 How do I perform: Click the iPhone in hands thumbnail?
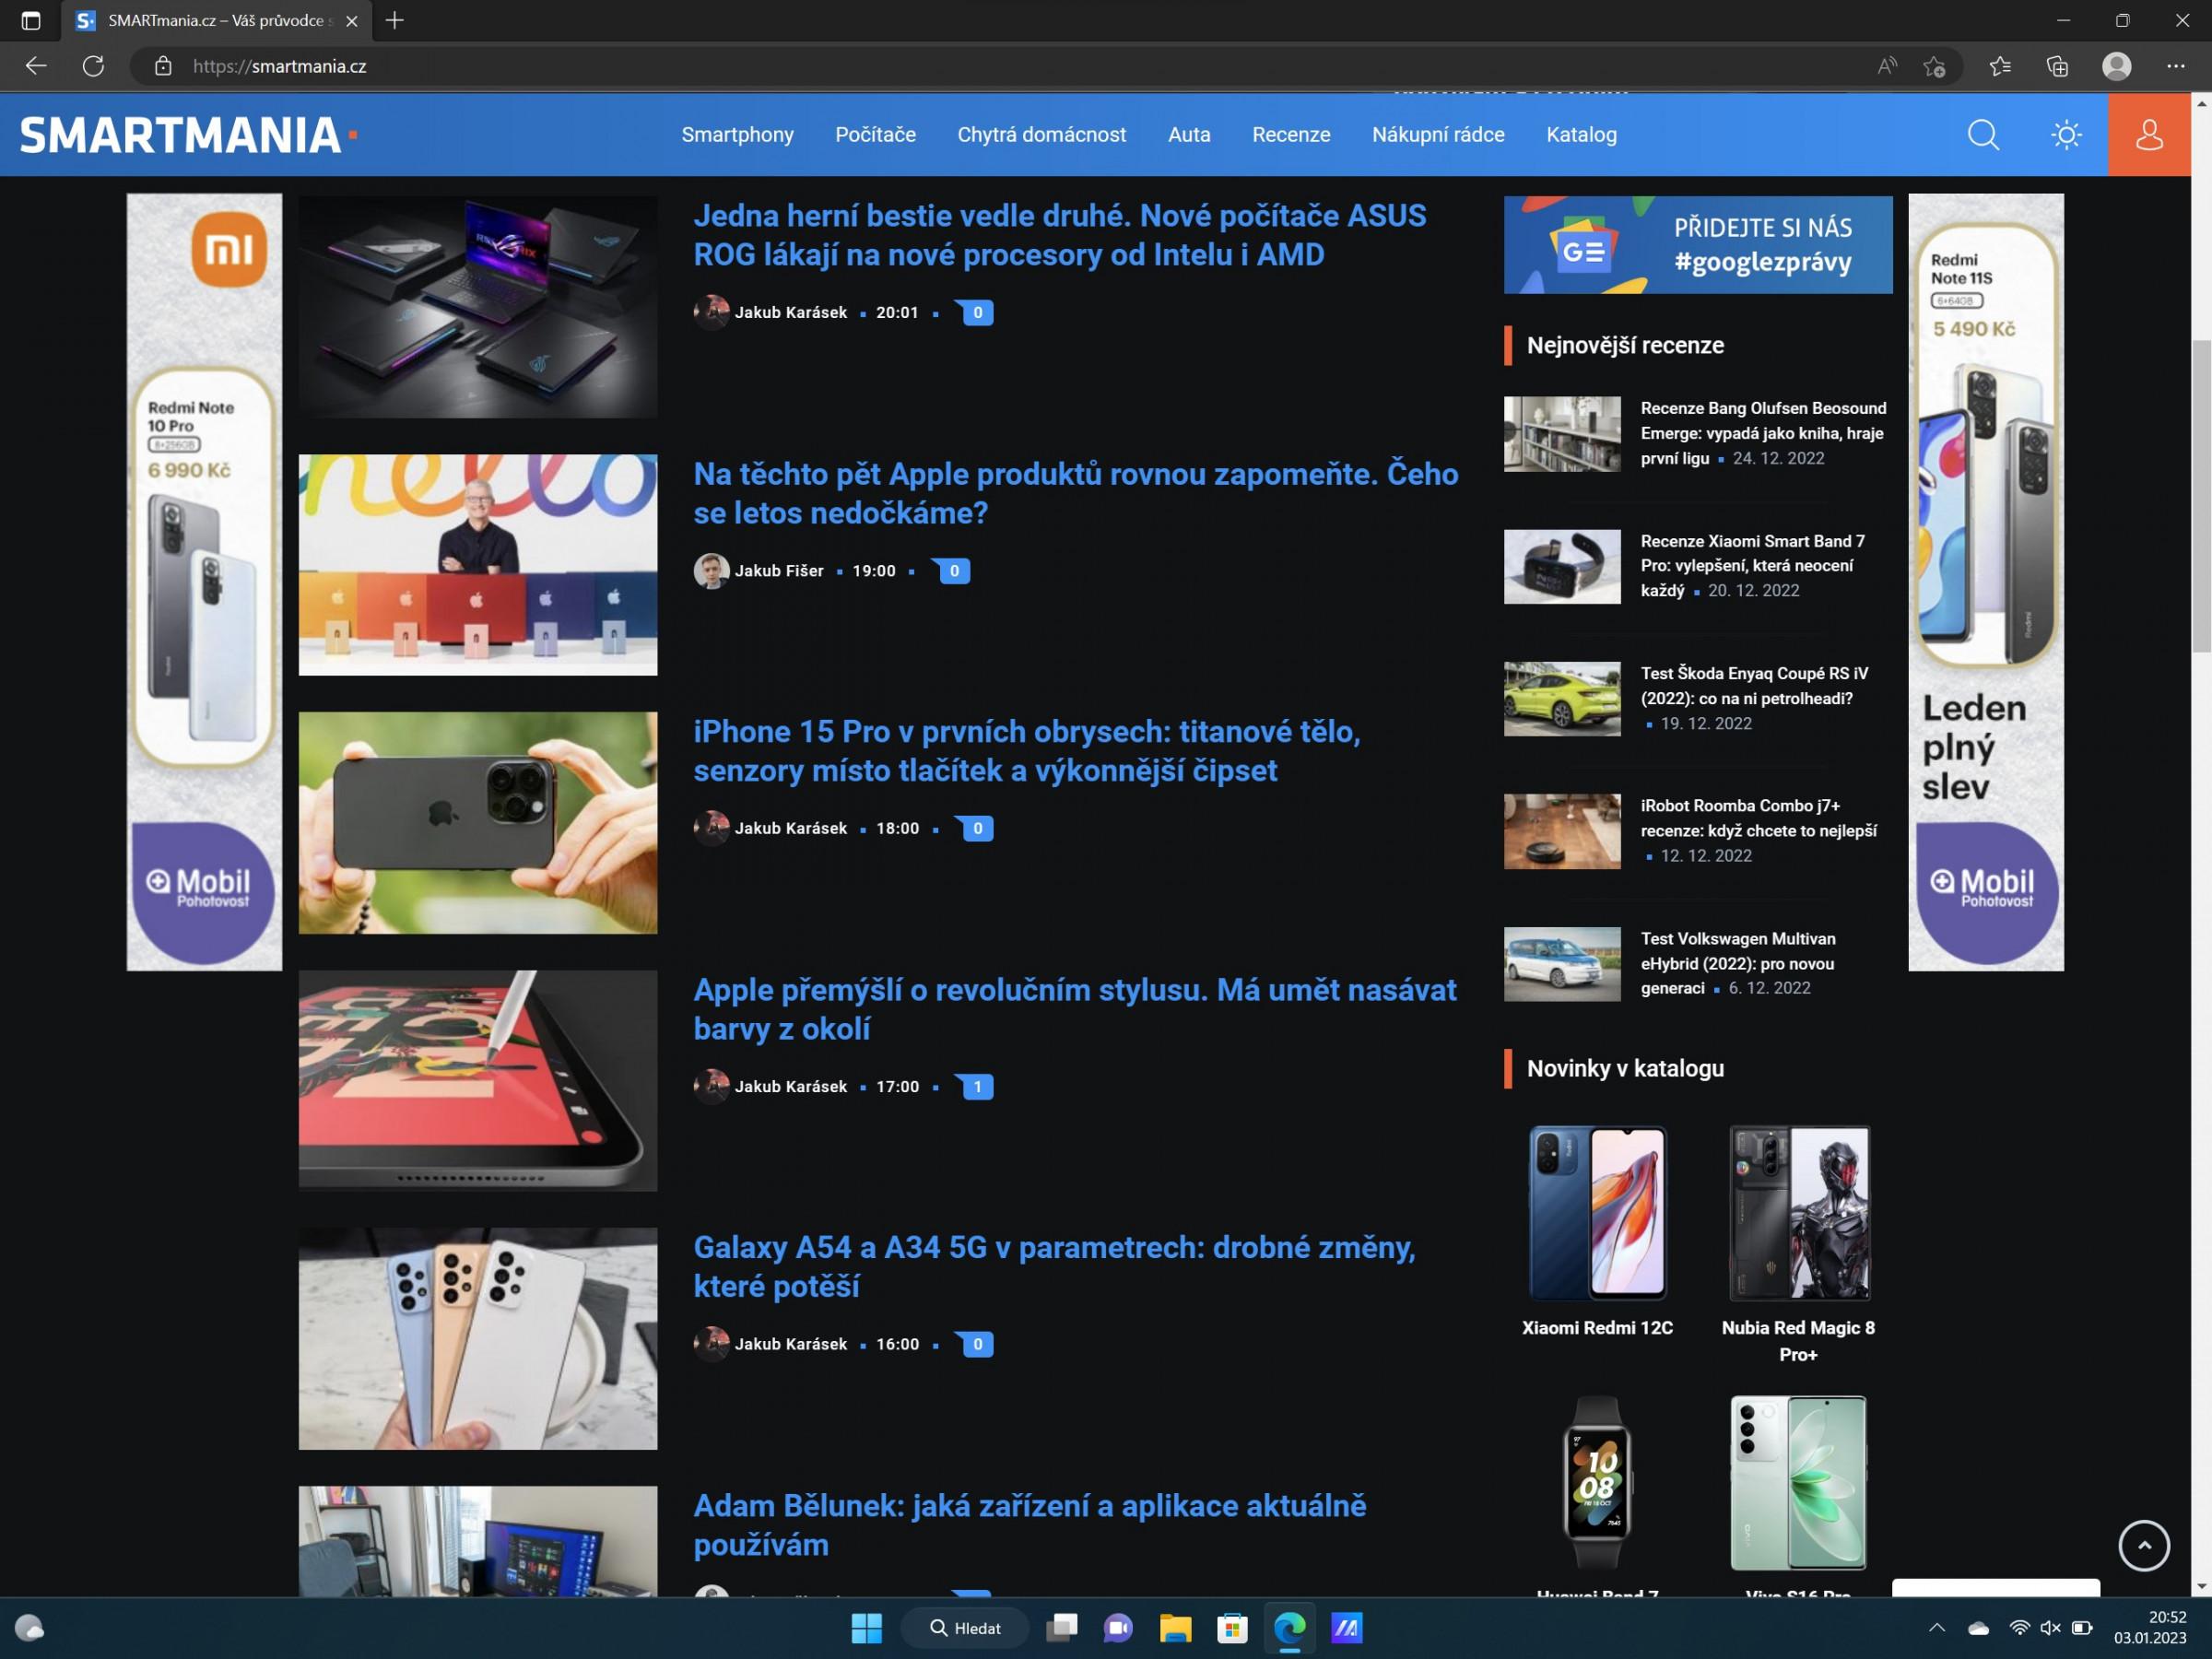point(478,823)
